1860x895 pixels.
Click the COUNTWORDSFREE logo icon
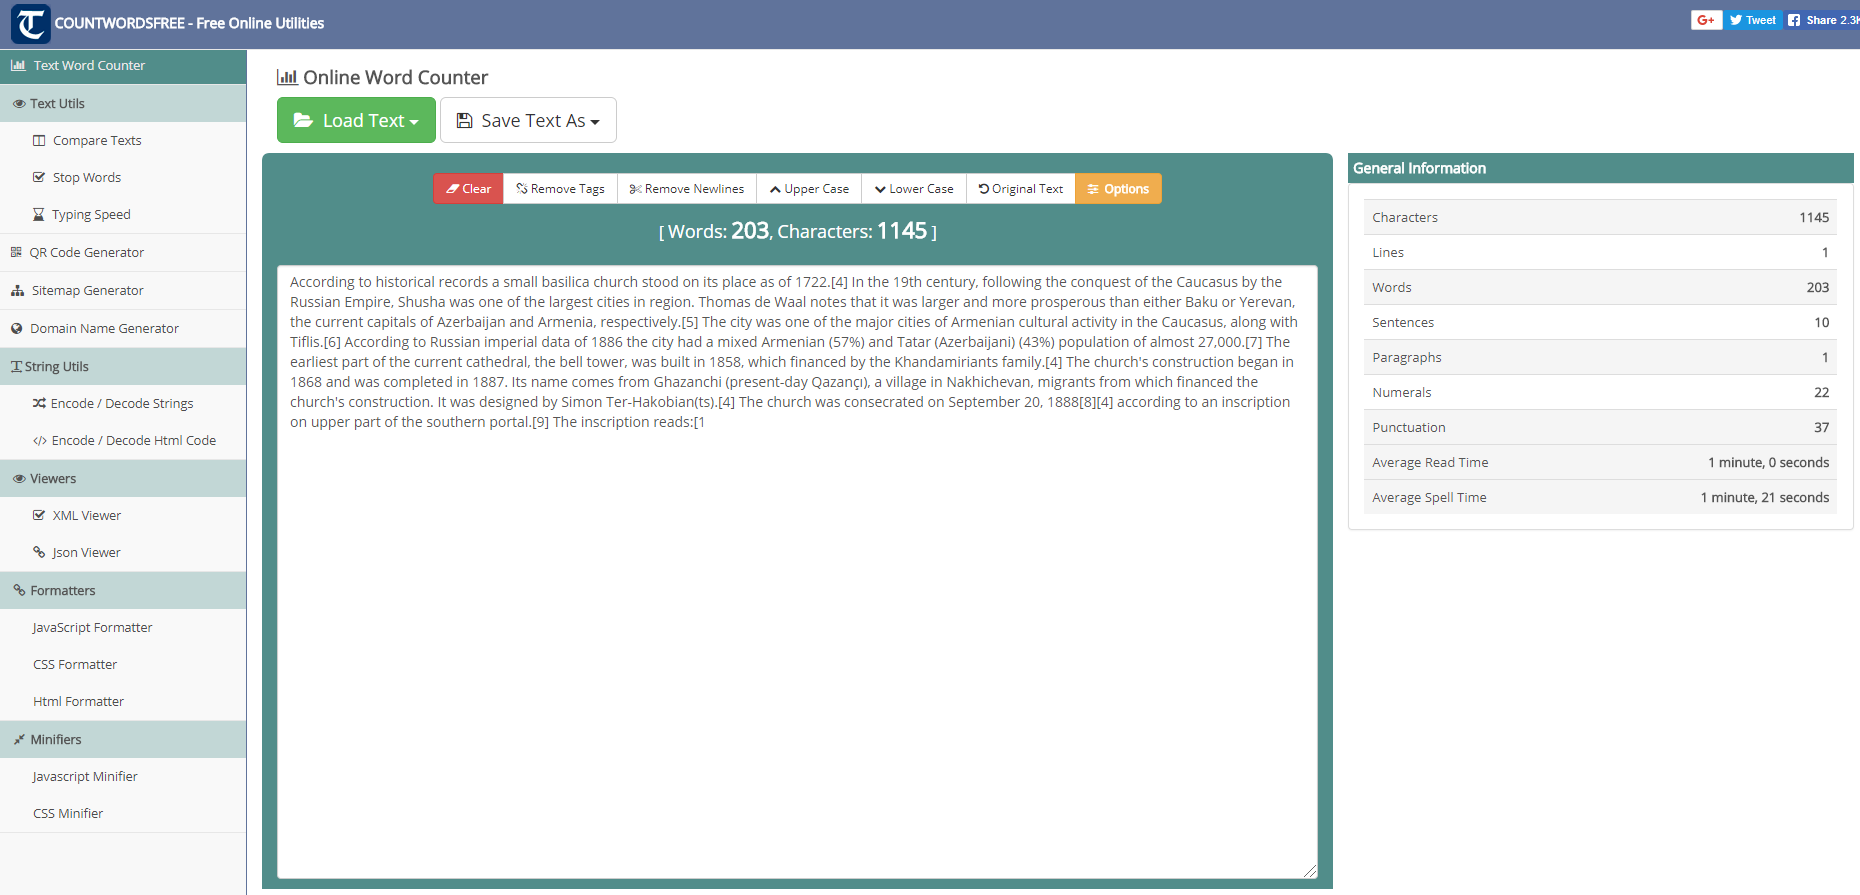coord(30,24)
